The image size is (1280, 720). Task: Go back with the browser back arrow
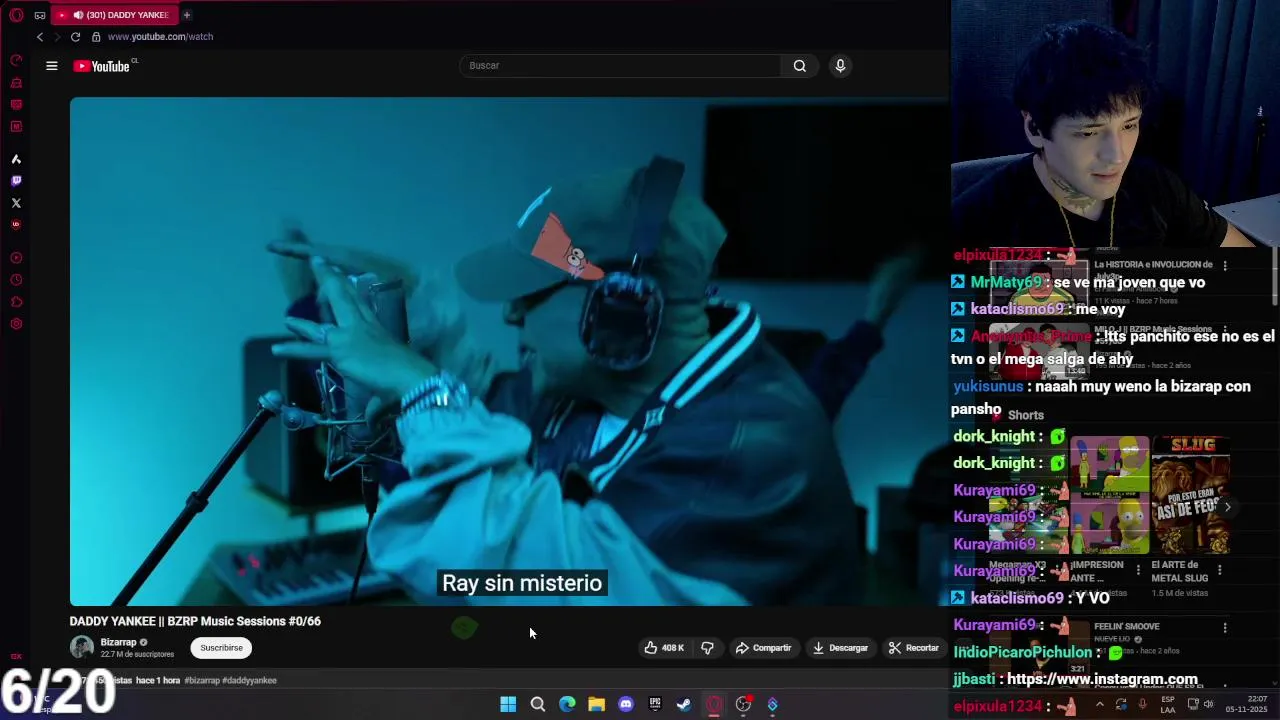coord(40,37)
